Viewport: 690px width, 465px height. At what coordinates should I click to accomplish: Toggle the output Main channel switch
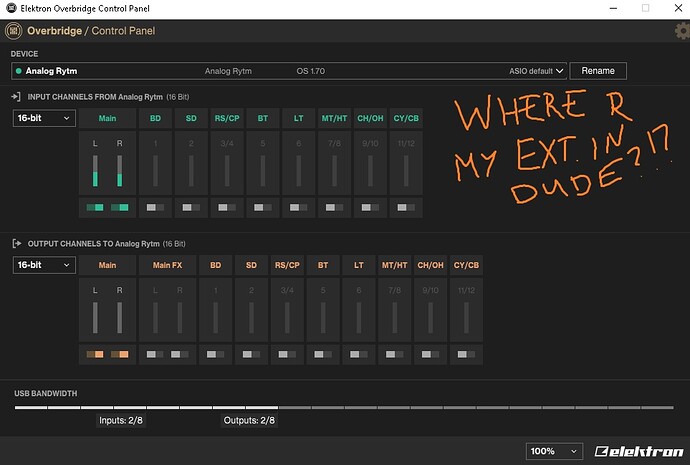108,354
